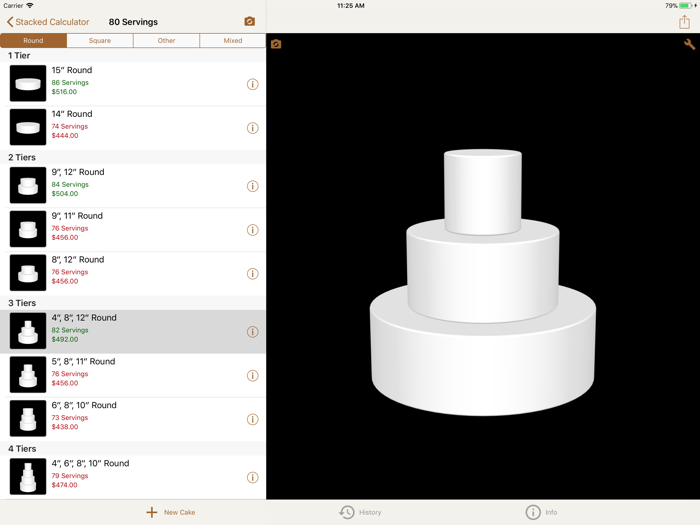Tap the $444.00 price
Screen dimensions: 700x525
tap(65, 136)
